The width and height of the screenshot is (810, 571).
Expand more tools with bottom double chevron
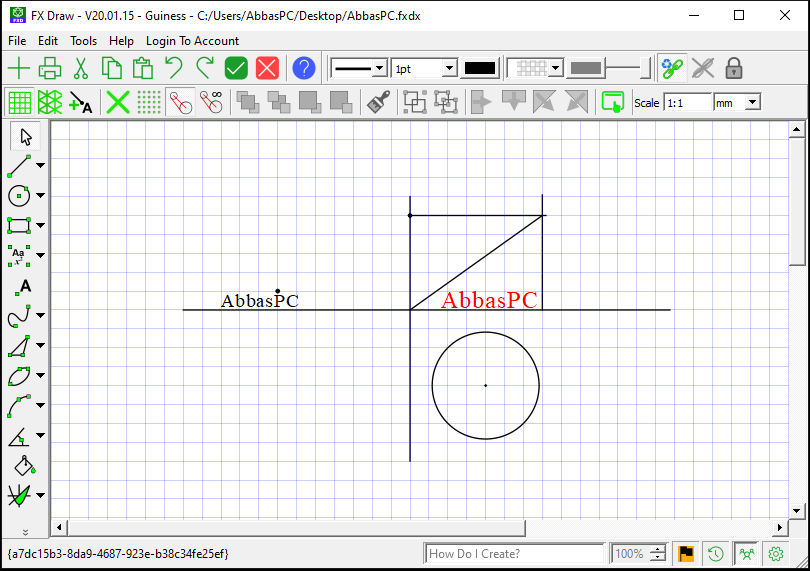[25, 531]
